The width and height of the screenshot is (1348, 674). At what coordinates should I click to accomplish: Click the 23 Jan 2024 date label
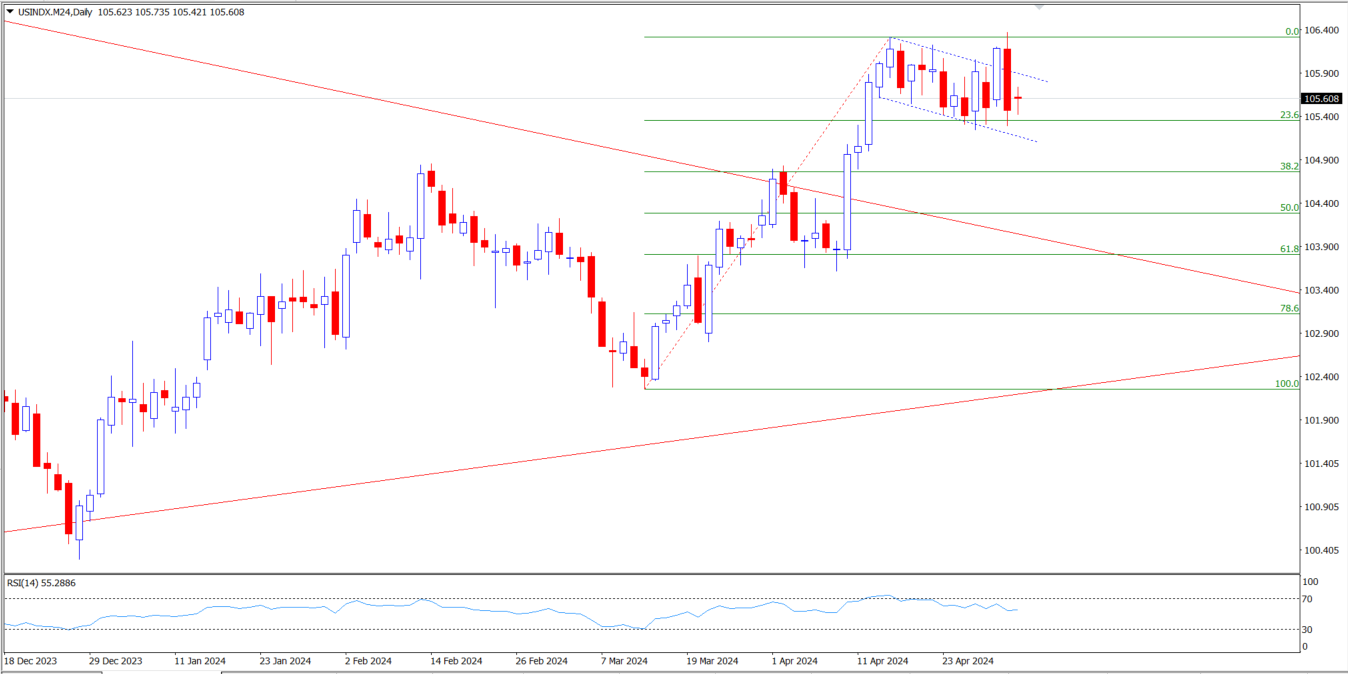click(x=286, y=661)
